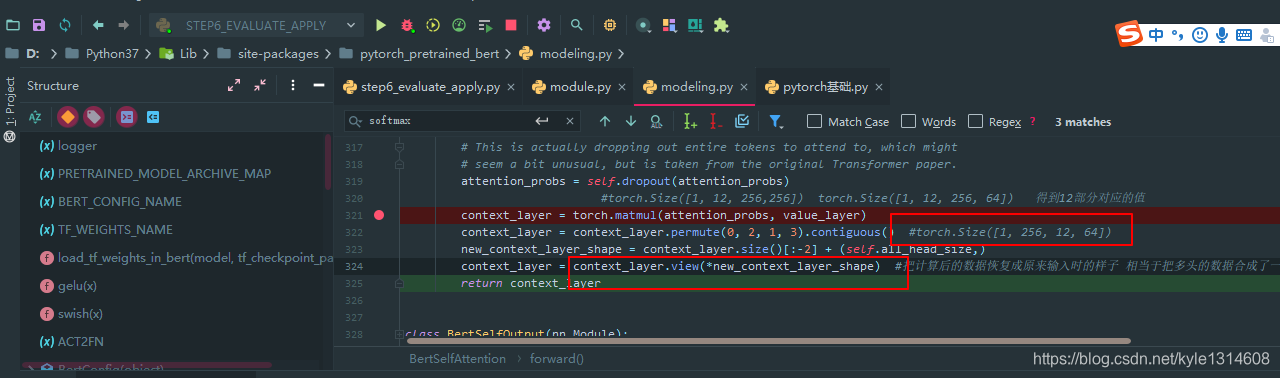Click Find All occurrences icon

pyautogui.click(x=656, y=121)
